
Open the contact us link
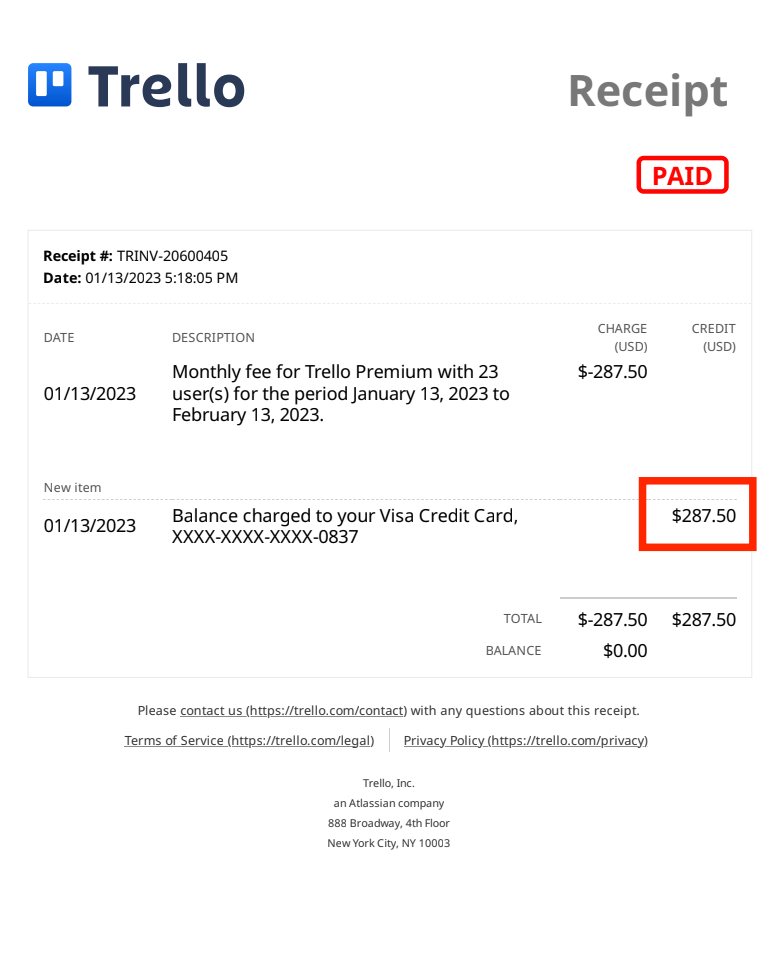pyautogui.click(x=294, y=710)
